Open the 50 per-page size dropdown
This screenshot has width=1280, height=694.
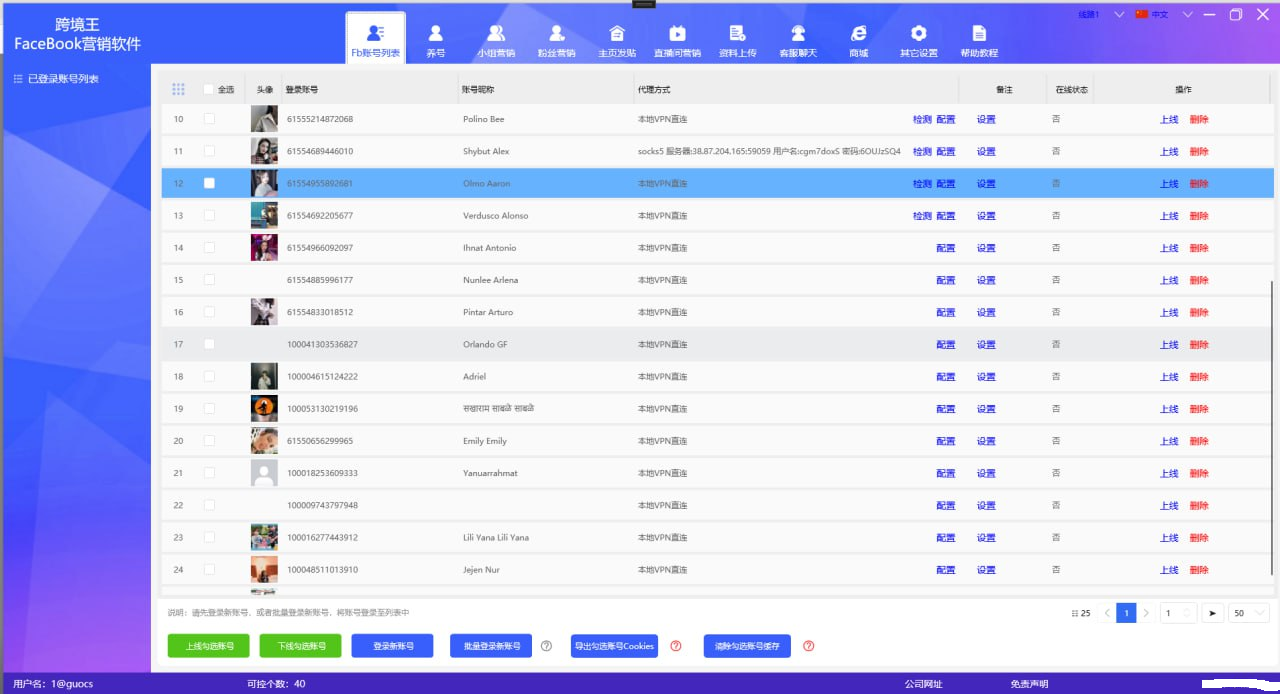pos(1249,613)
